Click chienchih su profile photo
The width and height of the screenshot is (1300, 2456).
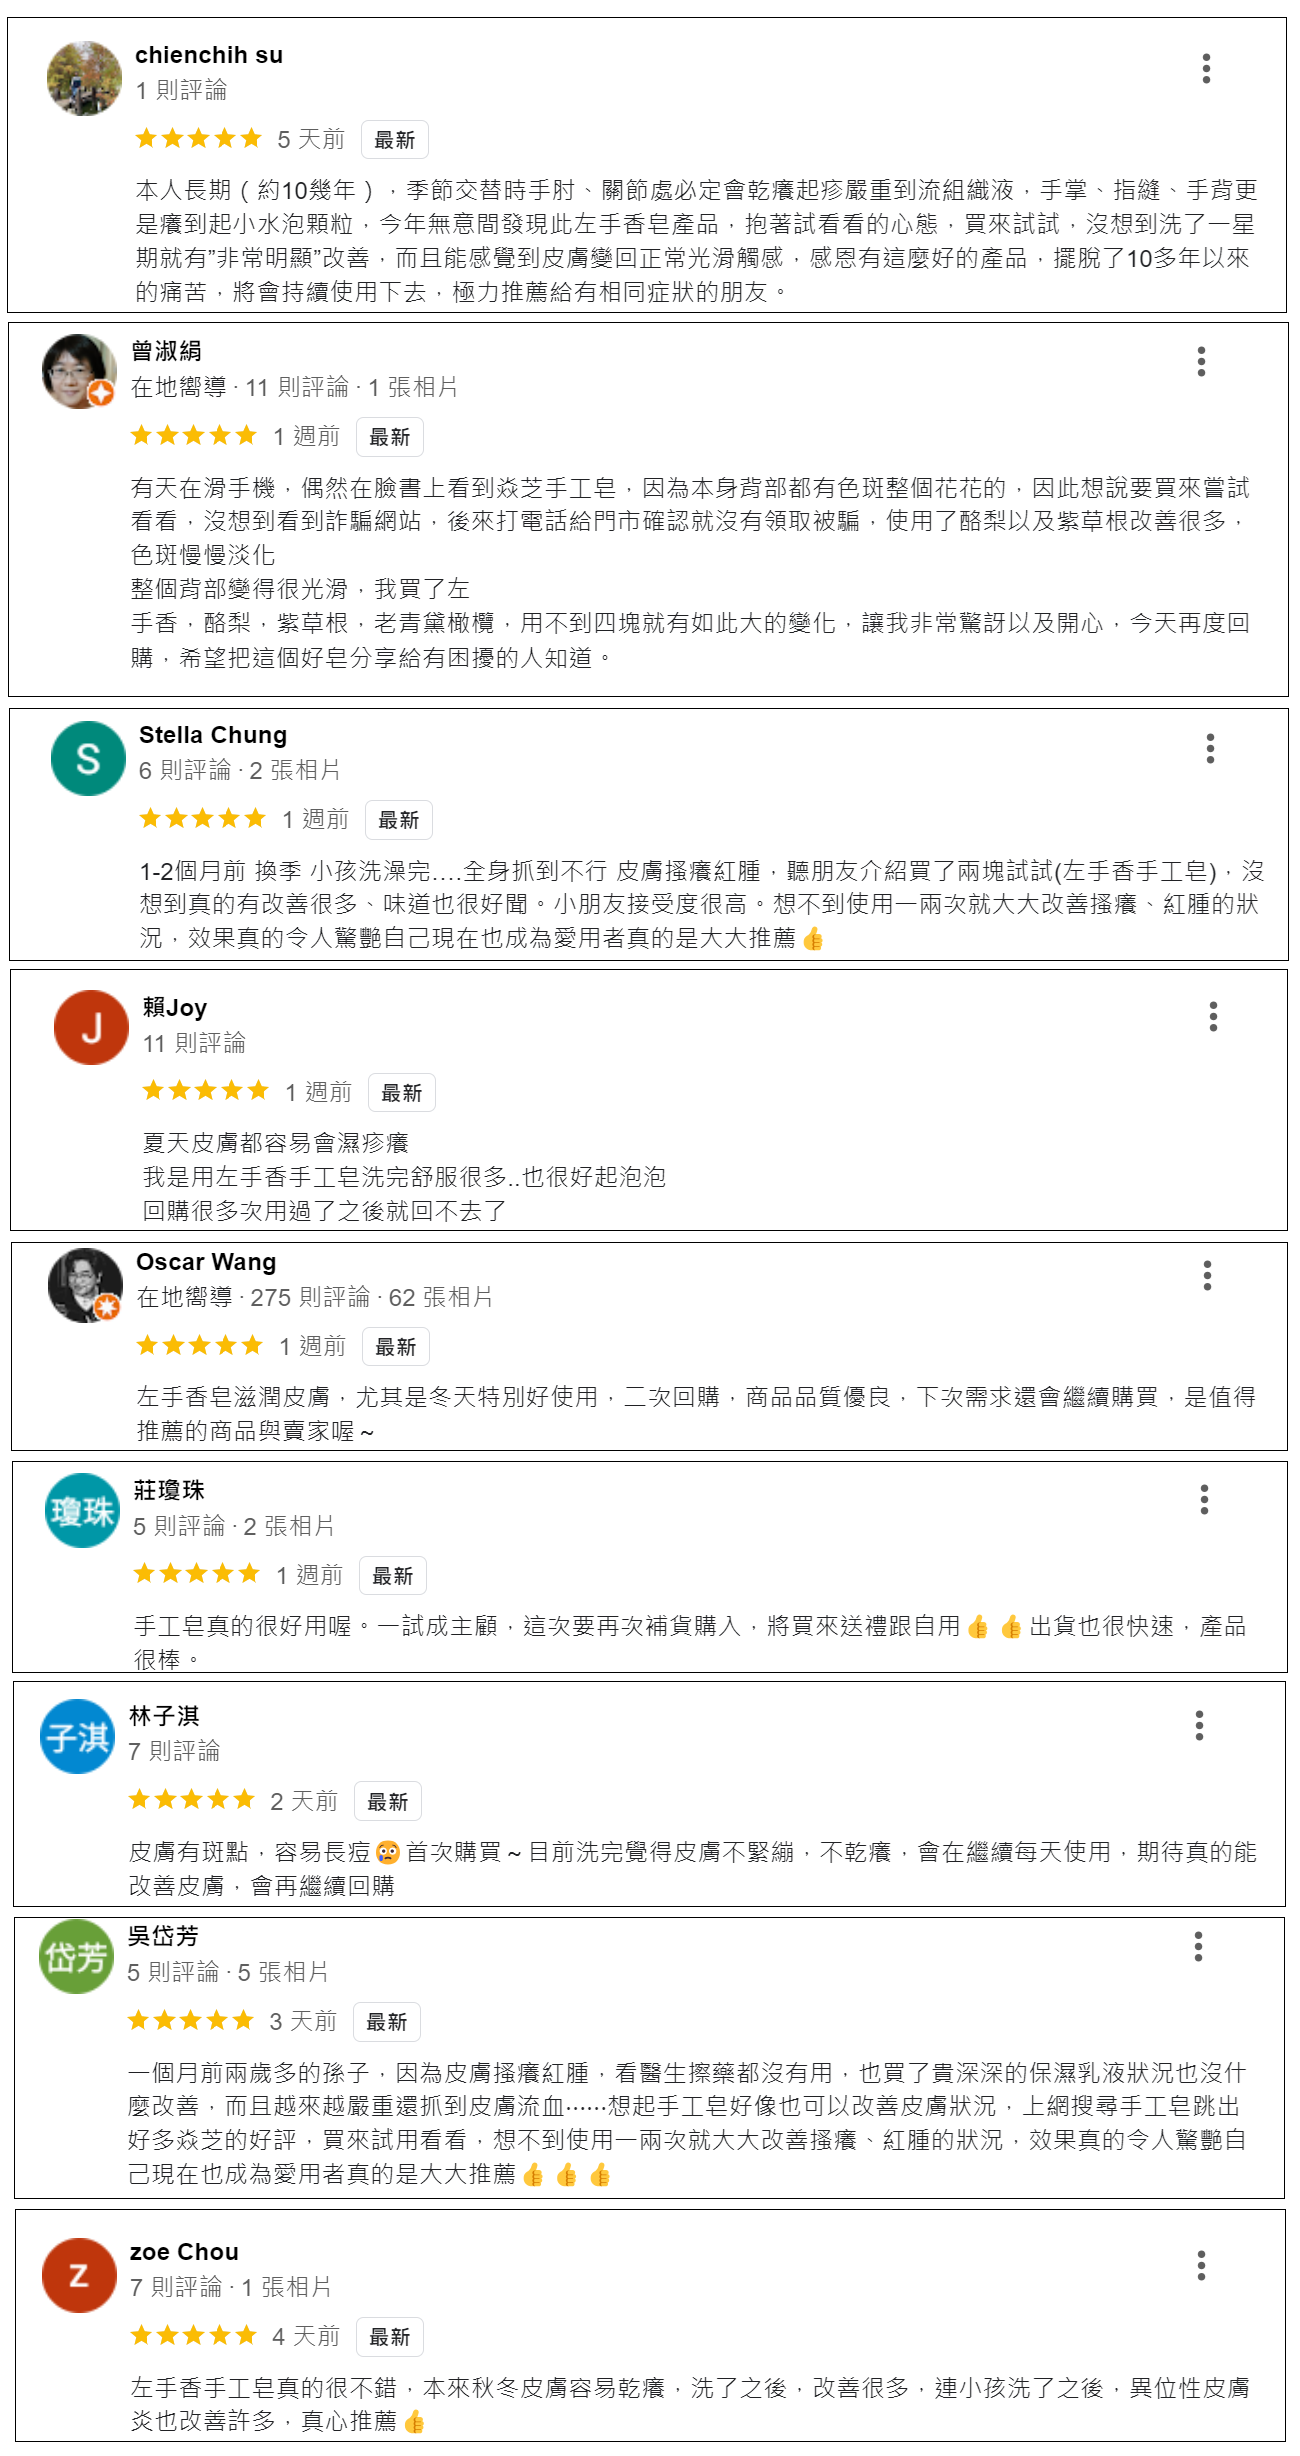(x=84, y=78)
